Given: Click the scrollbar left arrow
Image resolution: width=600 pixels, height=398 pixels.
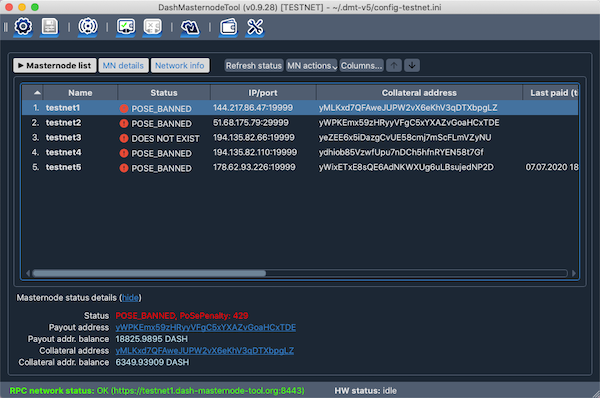Looking at the screenshot, I should coord(28,273).
